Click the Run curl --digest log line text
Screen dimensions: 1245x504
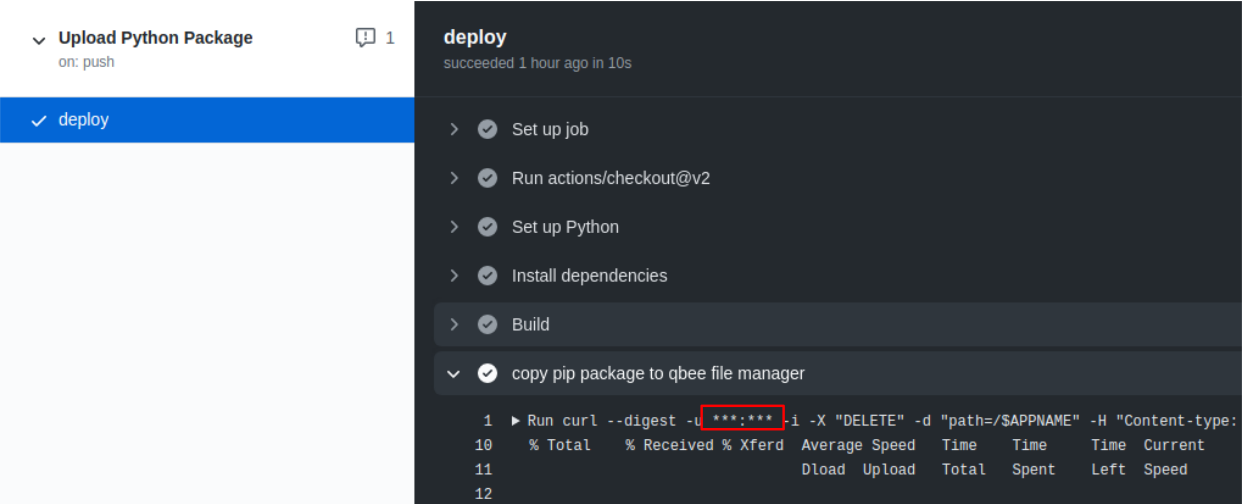(x=884, y=421)
